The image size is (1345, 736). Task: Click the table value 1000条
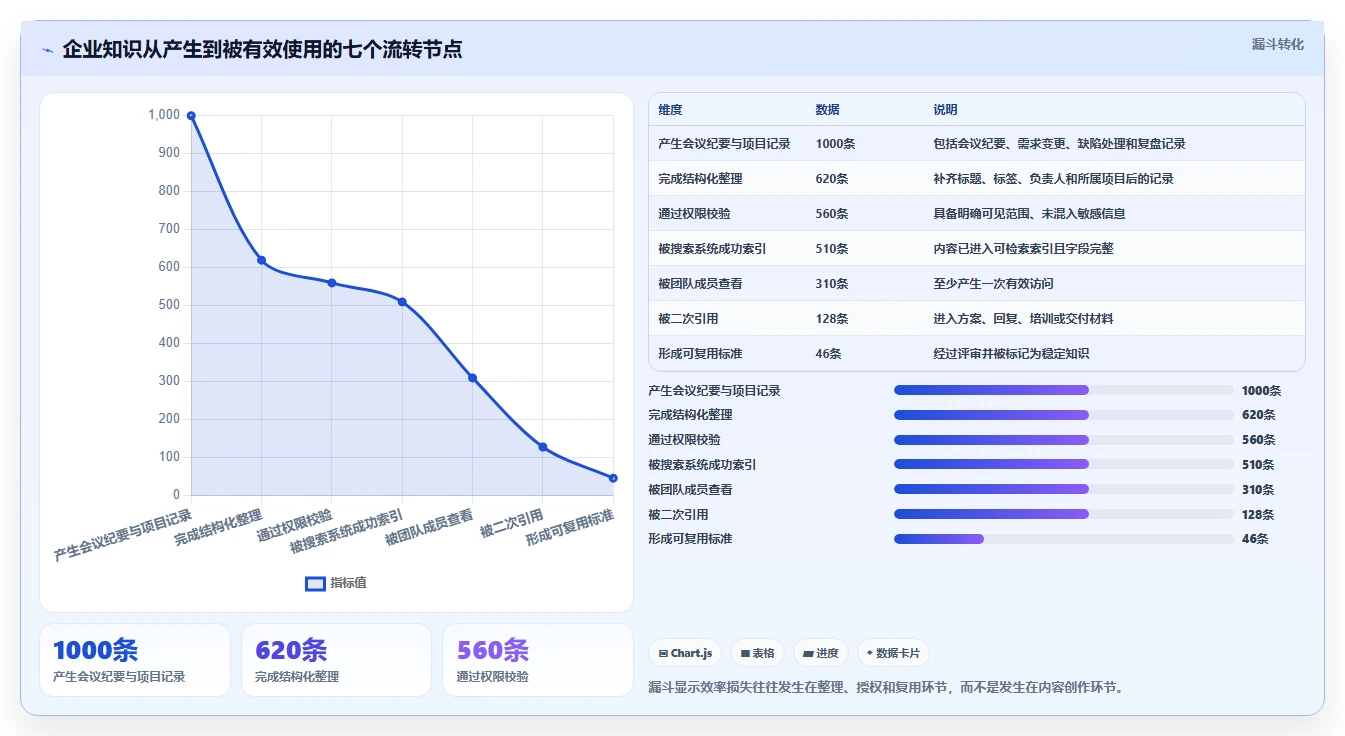[835, 144]
